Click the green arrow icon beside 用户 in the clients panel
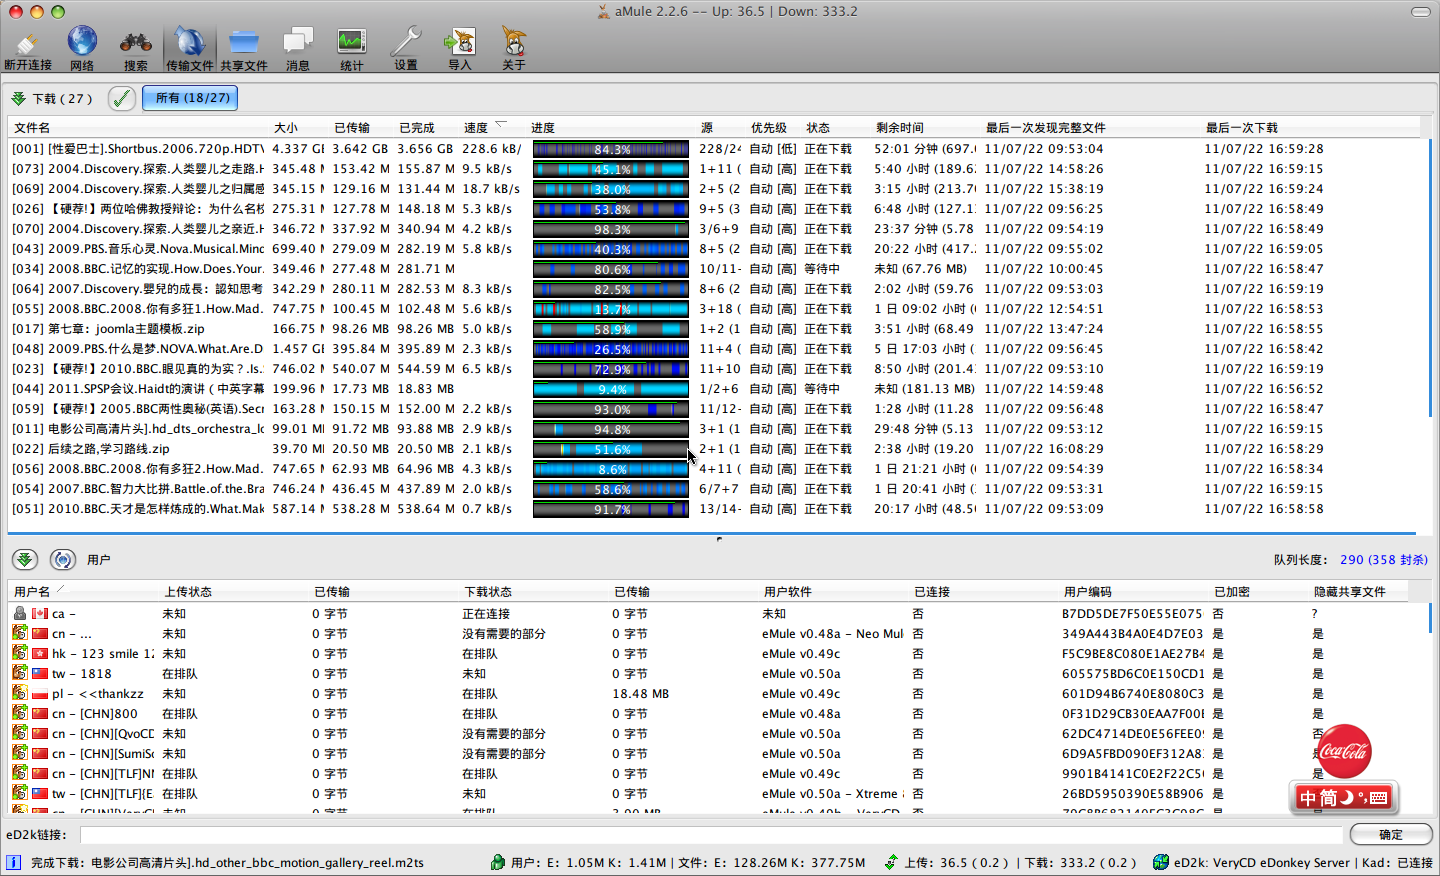This screenshot has height=876, width=1440. pyautogui.click(x=25, y=560)
